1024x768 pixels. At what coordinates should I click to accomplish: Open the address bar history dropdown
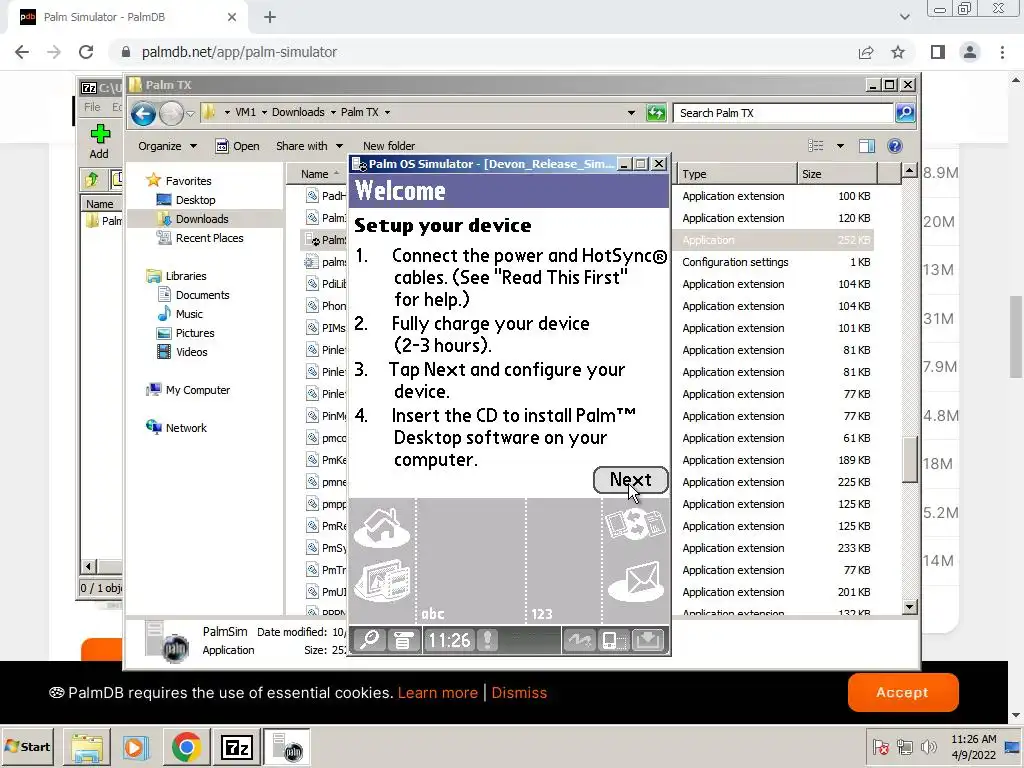pos(631,112)
